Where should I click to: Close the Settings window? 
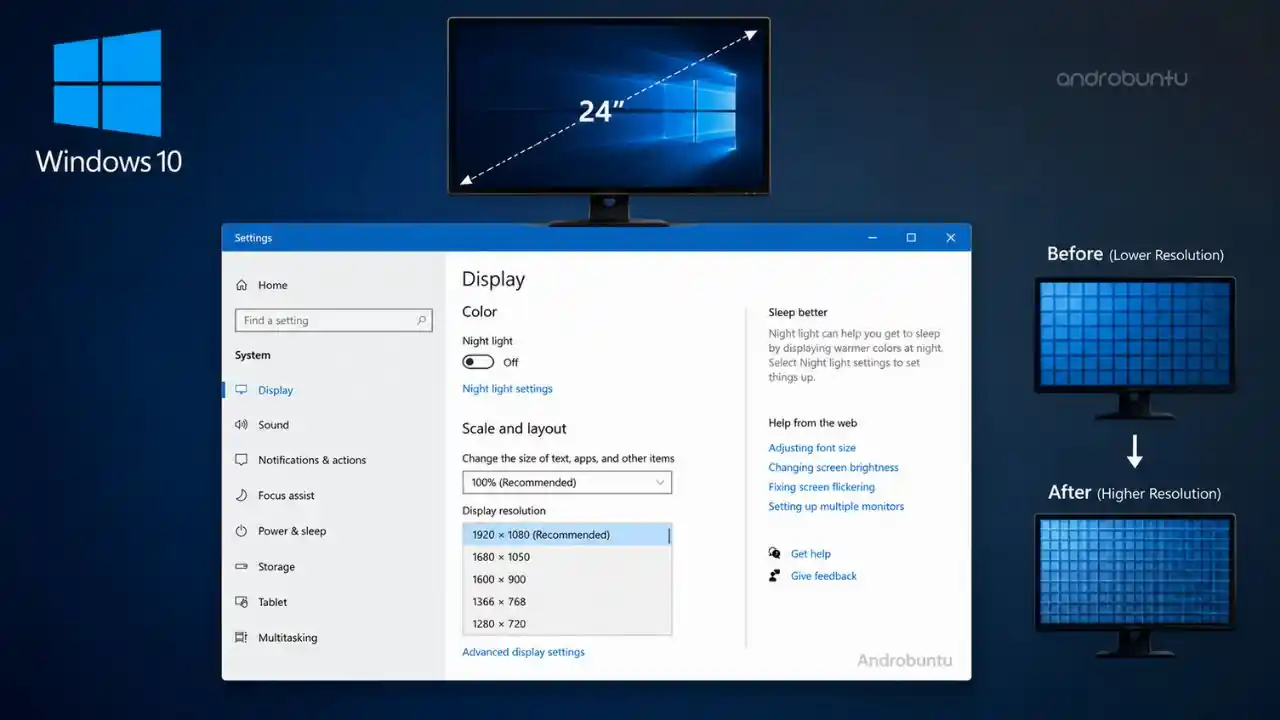tap(950, 238)
